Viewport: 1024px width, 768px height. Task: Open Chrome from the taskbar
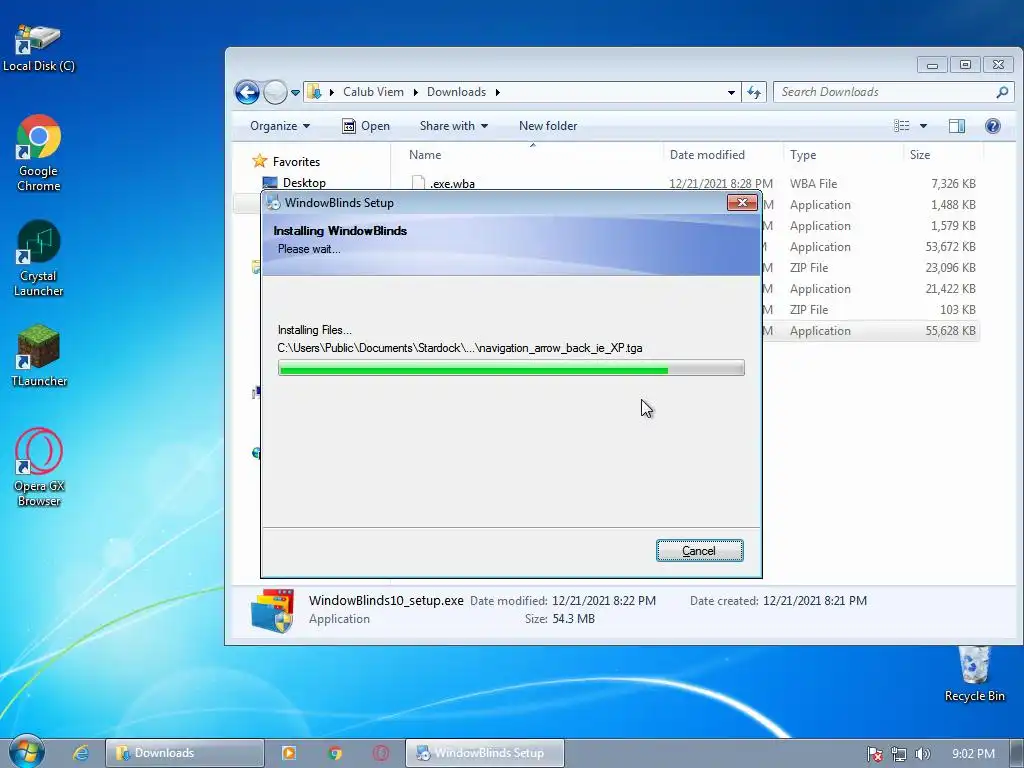pyautogui.click(x=335, y=753)
